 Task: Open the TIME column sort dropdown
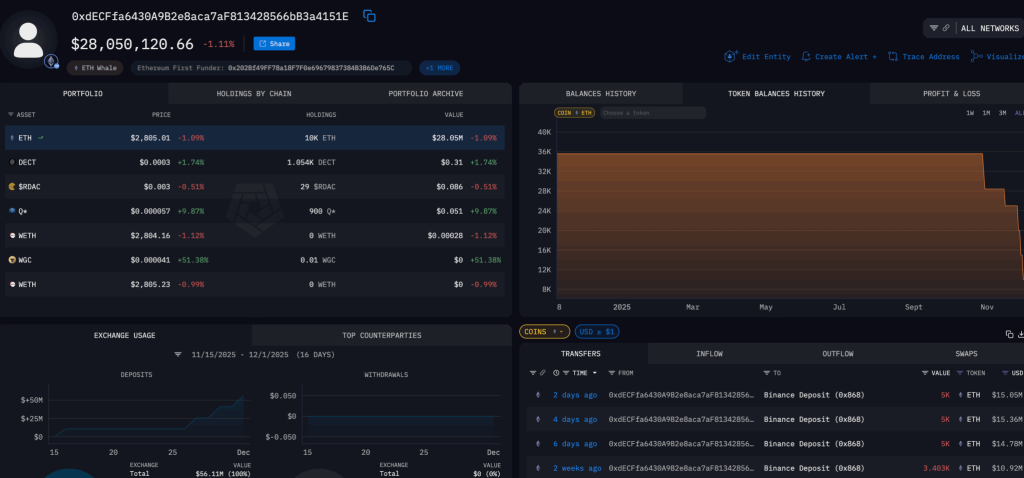coord(594,373)
